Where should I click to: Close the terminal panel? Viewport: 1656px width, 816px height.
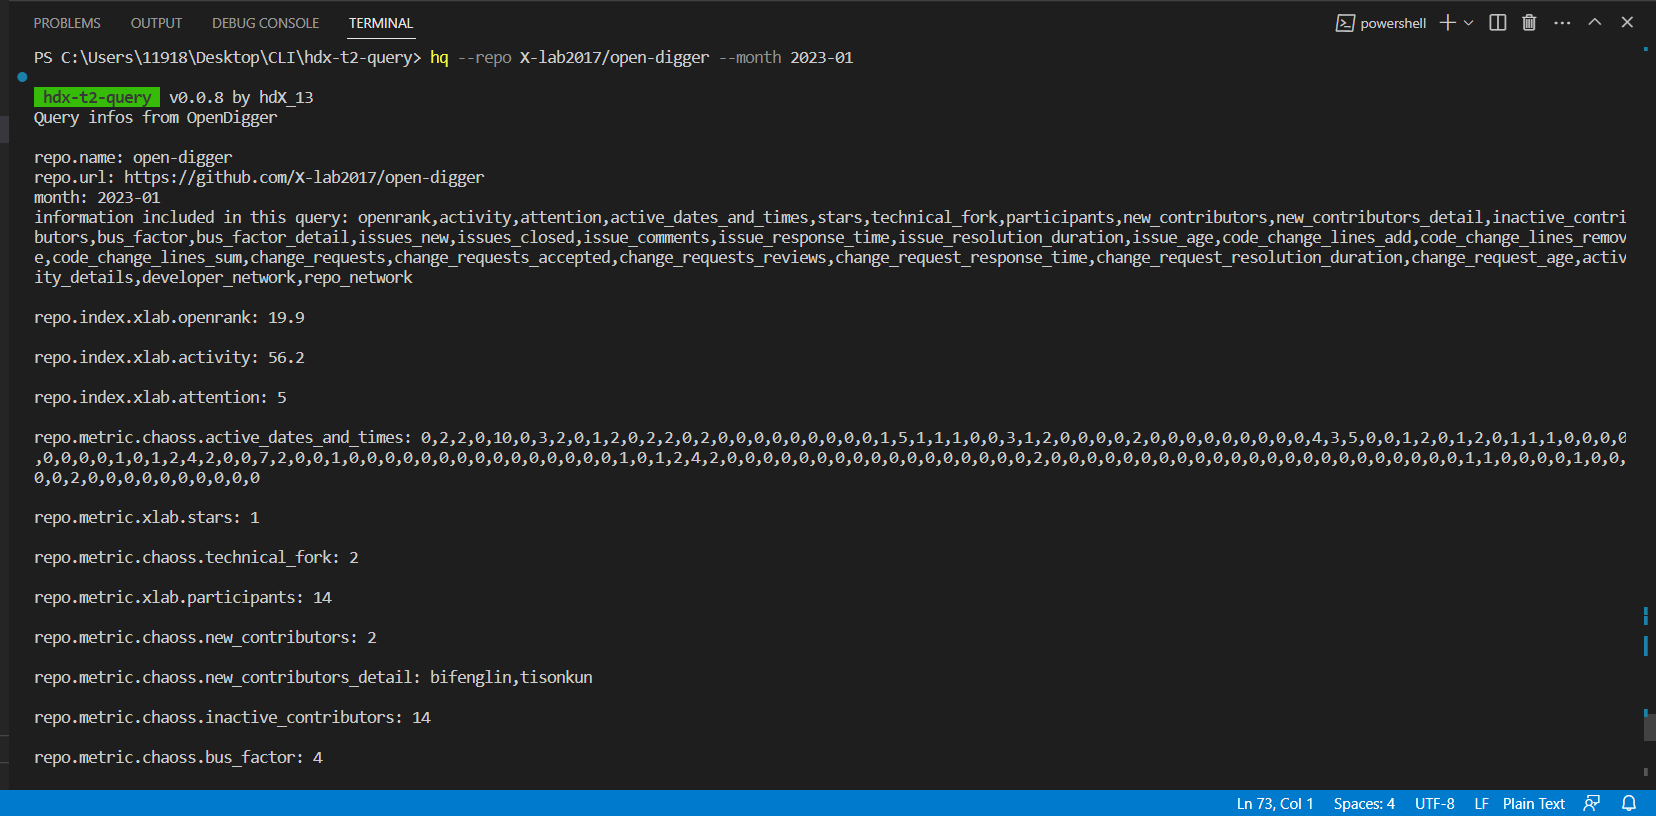tap(1627, 22)
